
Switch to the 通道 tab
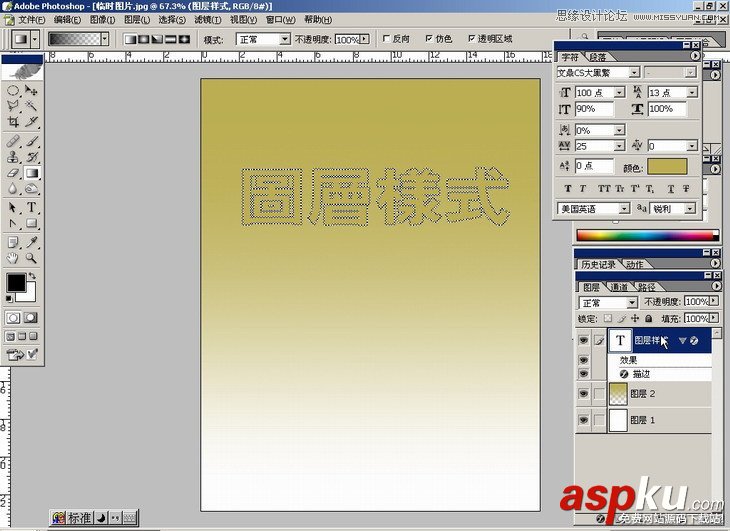(619, 287)
